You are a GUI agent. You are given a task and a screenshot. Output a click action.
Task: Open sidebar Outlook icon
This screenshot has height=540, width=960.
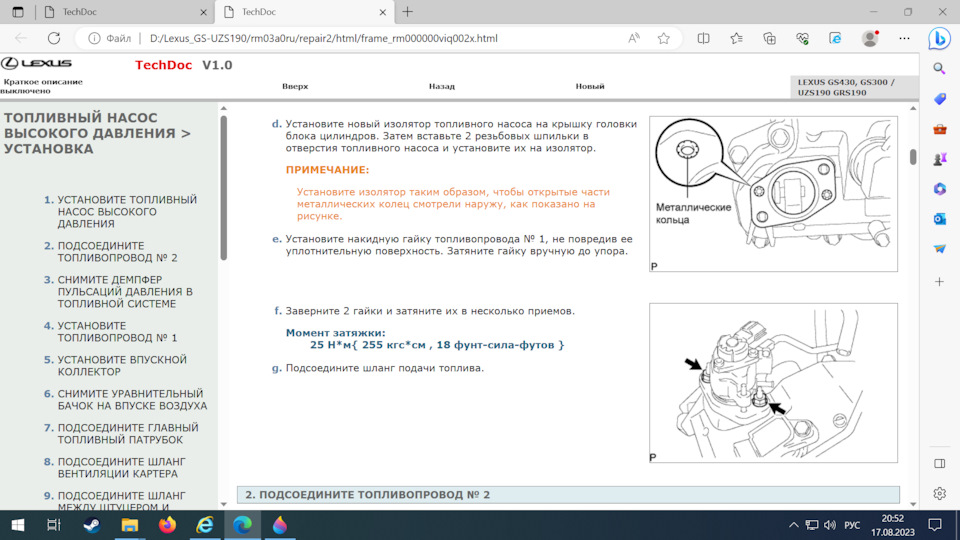point(940,219)
